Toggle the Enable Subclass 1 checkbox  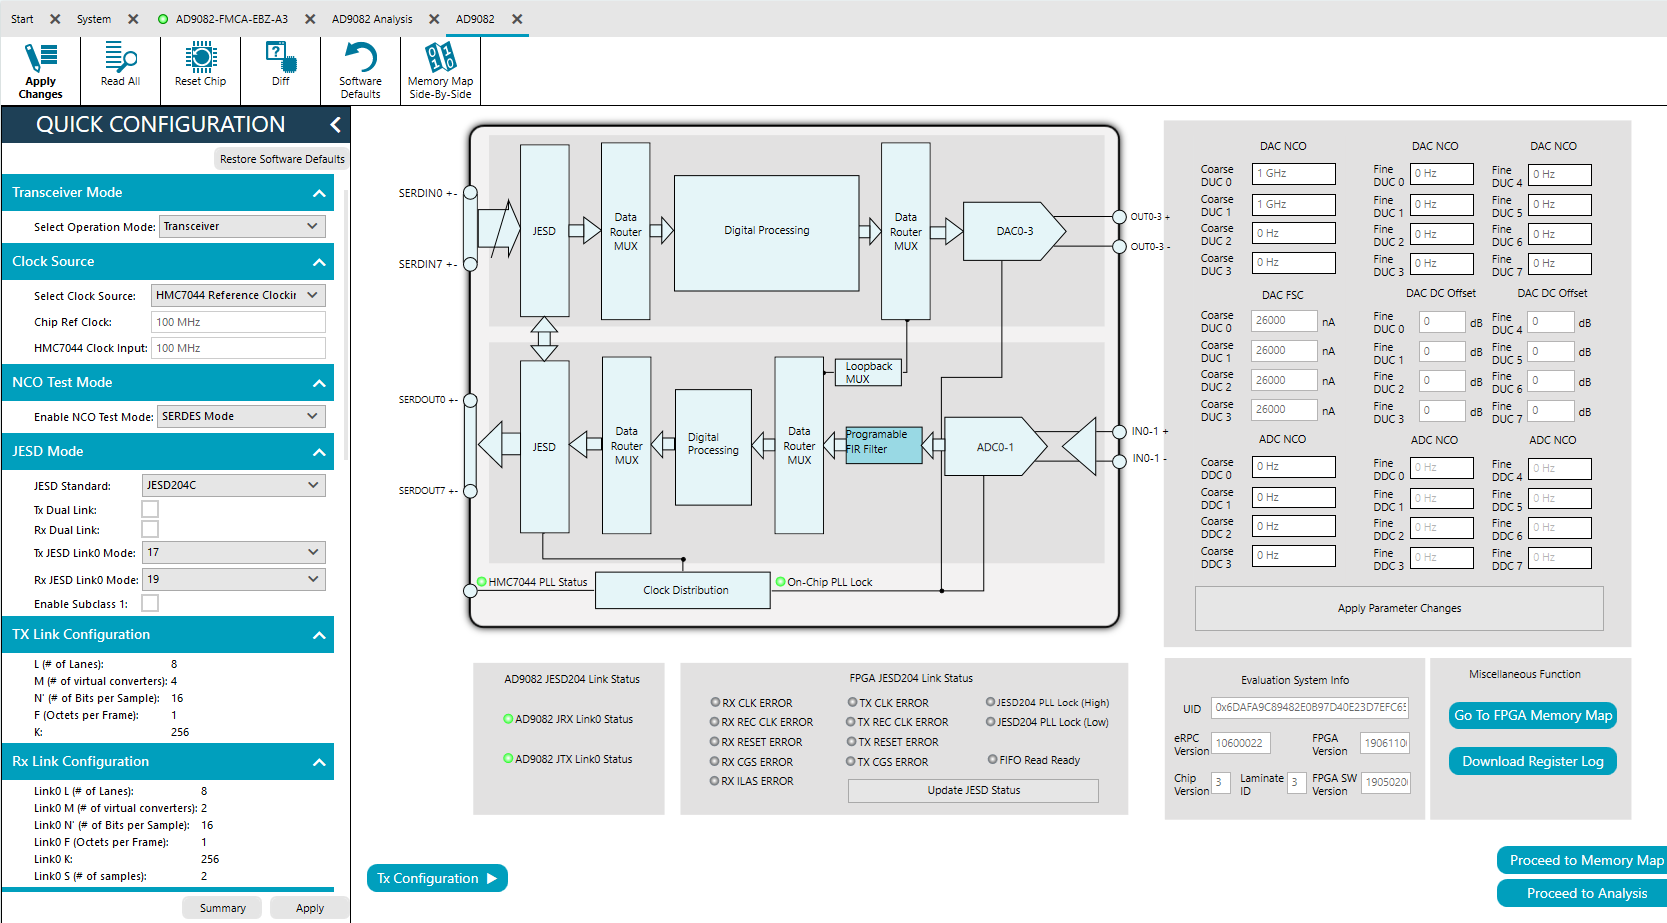click(x=150, y=603)
